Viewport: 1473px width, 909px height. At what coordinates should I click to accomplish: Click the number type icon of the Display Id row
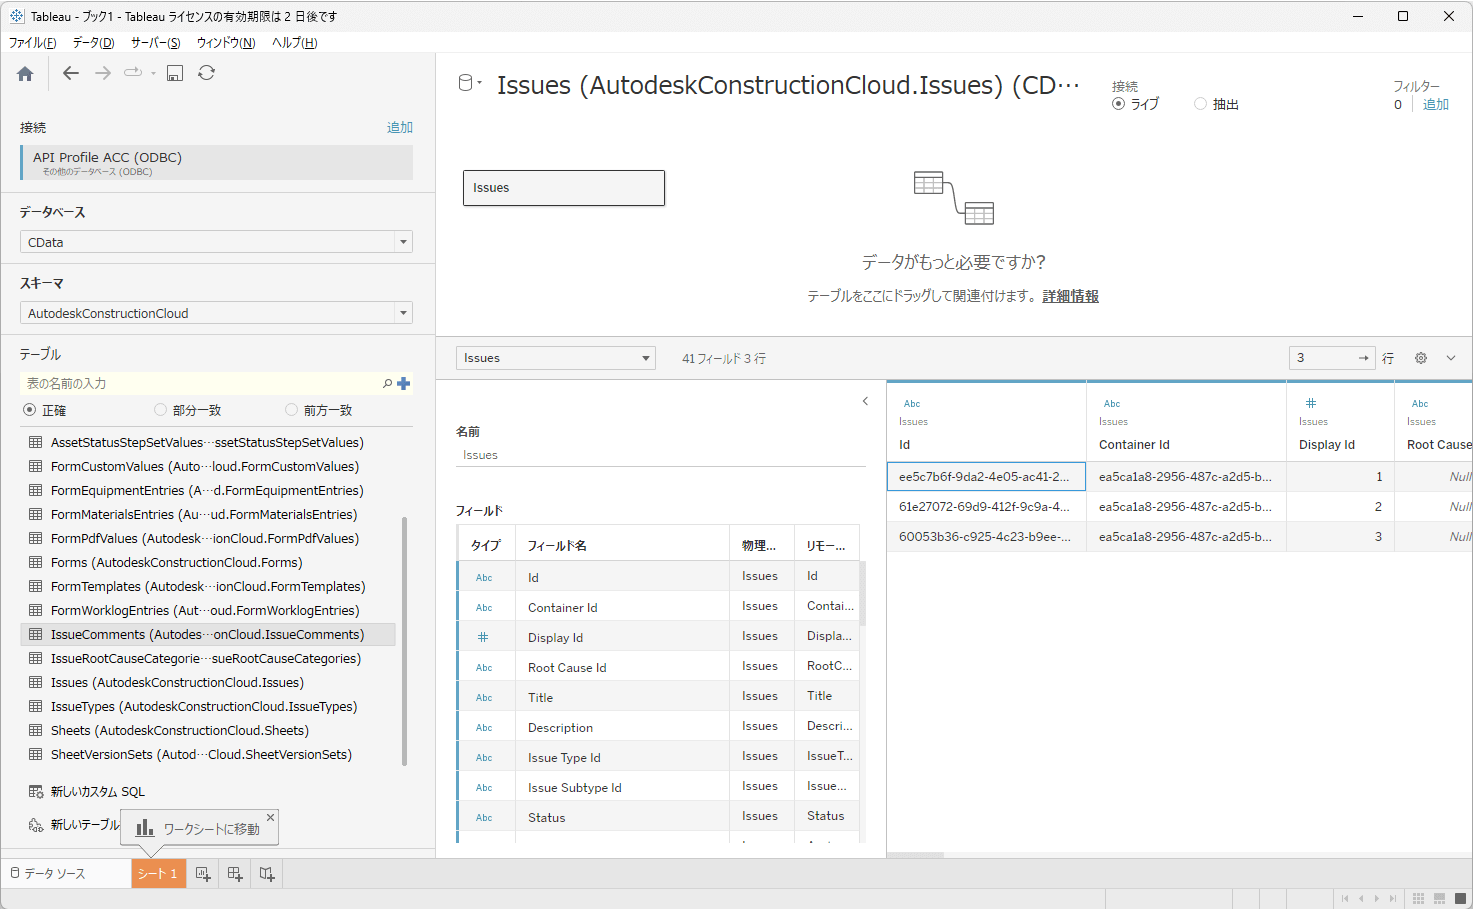pyautogui.click(x=483, y=637)
